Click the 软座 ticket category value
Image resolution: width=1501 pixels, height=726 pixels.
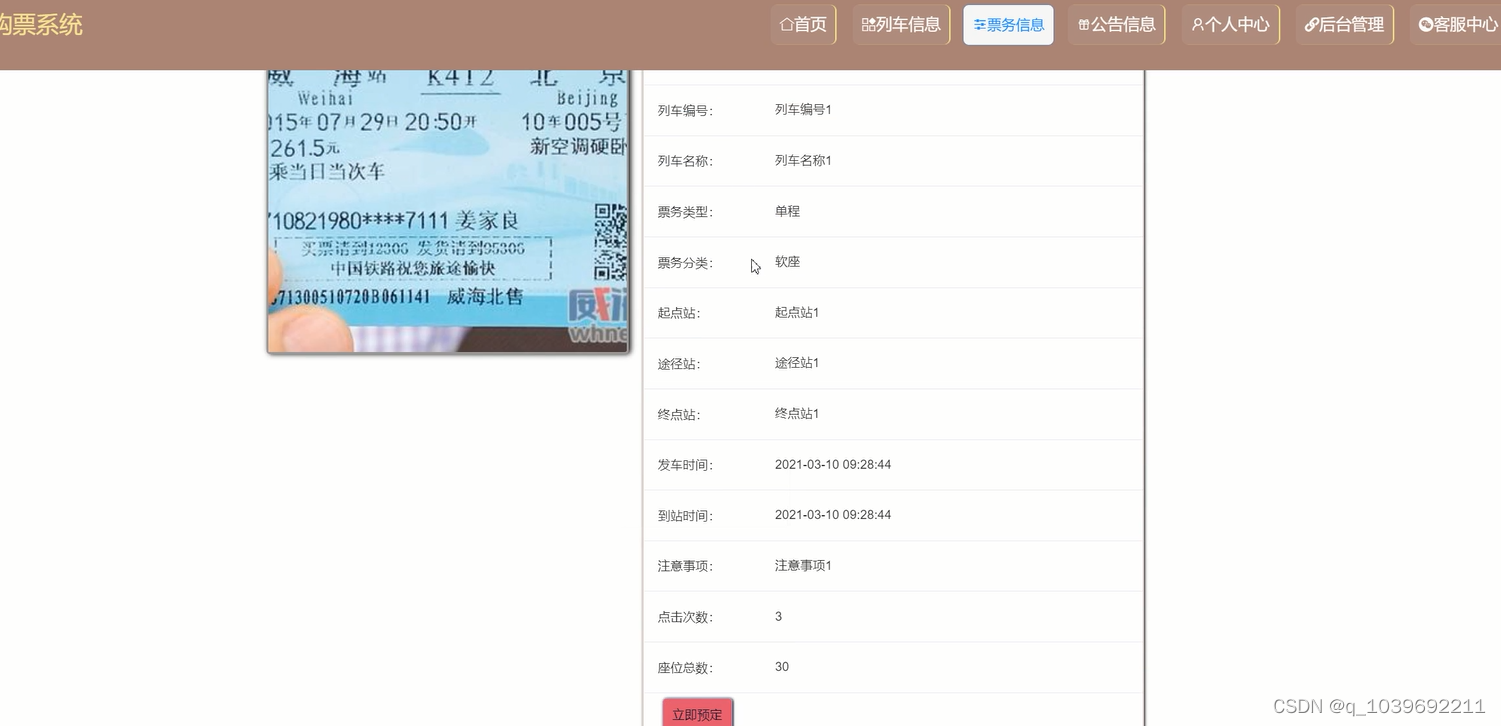(787, 262)
